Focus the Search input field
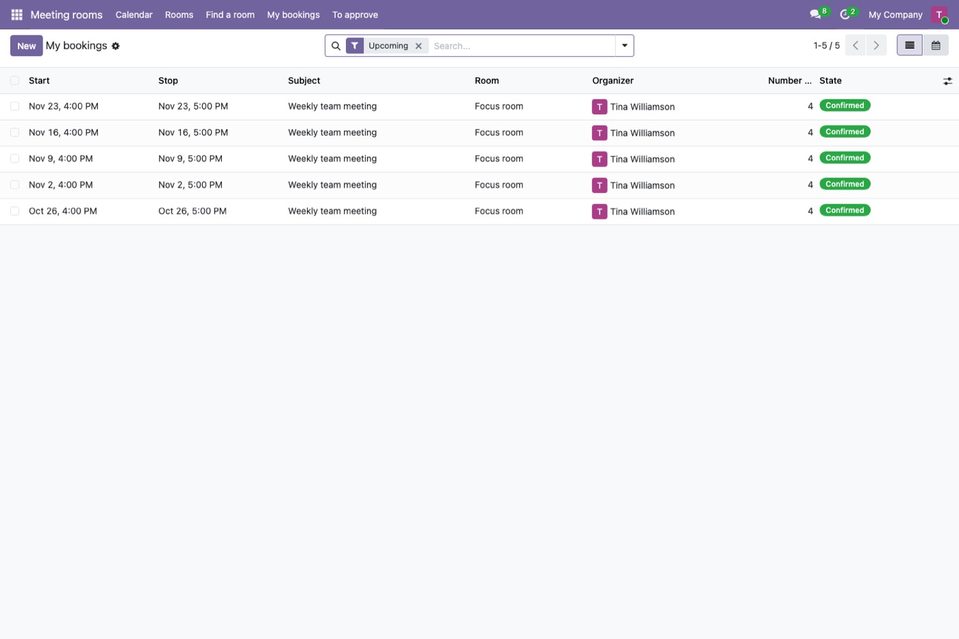Image resolution: width=959 pixels, height=639 pixels. (522, 46)
